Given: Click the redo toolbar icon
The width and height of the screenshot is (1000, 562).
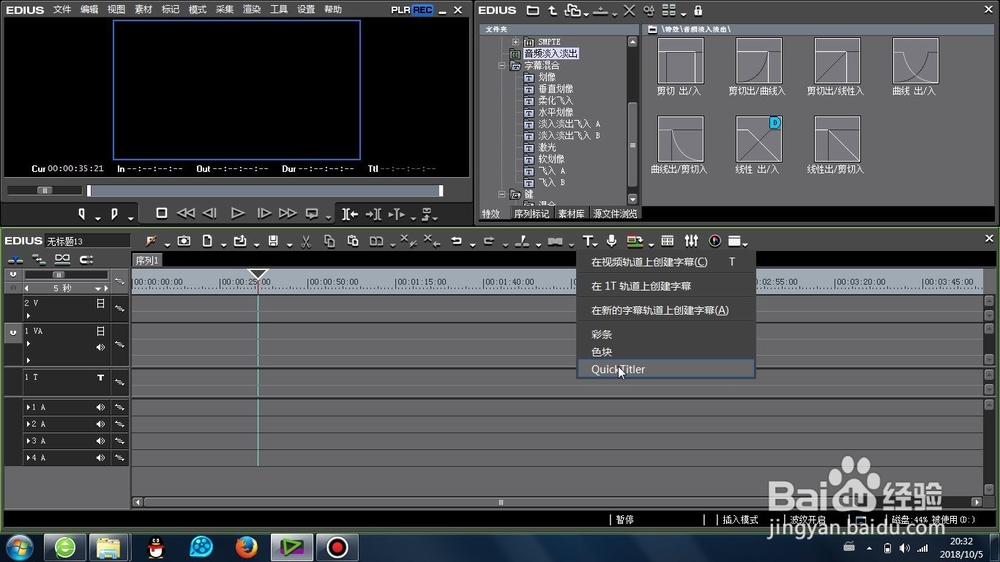Looking at the screenshot, I should (489, 240).
